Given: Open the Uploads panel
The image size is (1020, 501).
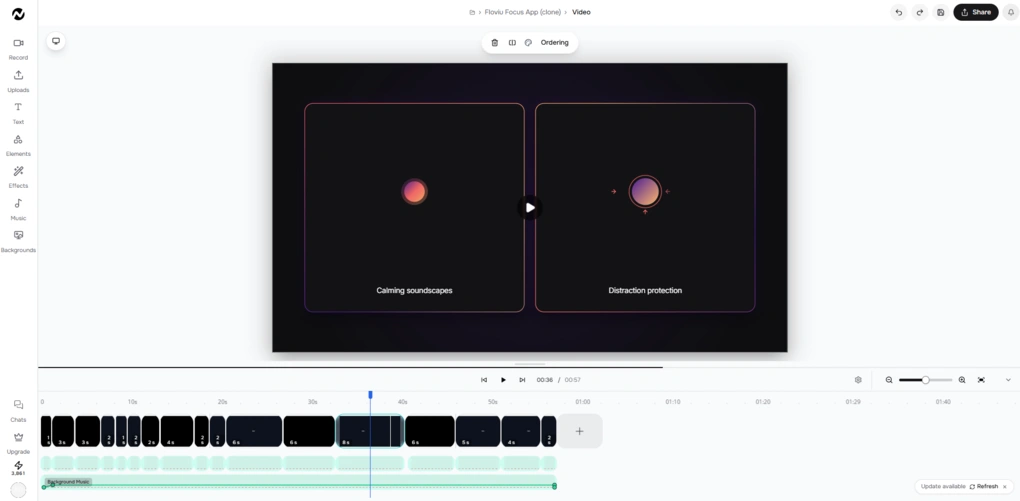Looking at the screenshot, I should pos(18,81).
